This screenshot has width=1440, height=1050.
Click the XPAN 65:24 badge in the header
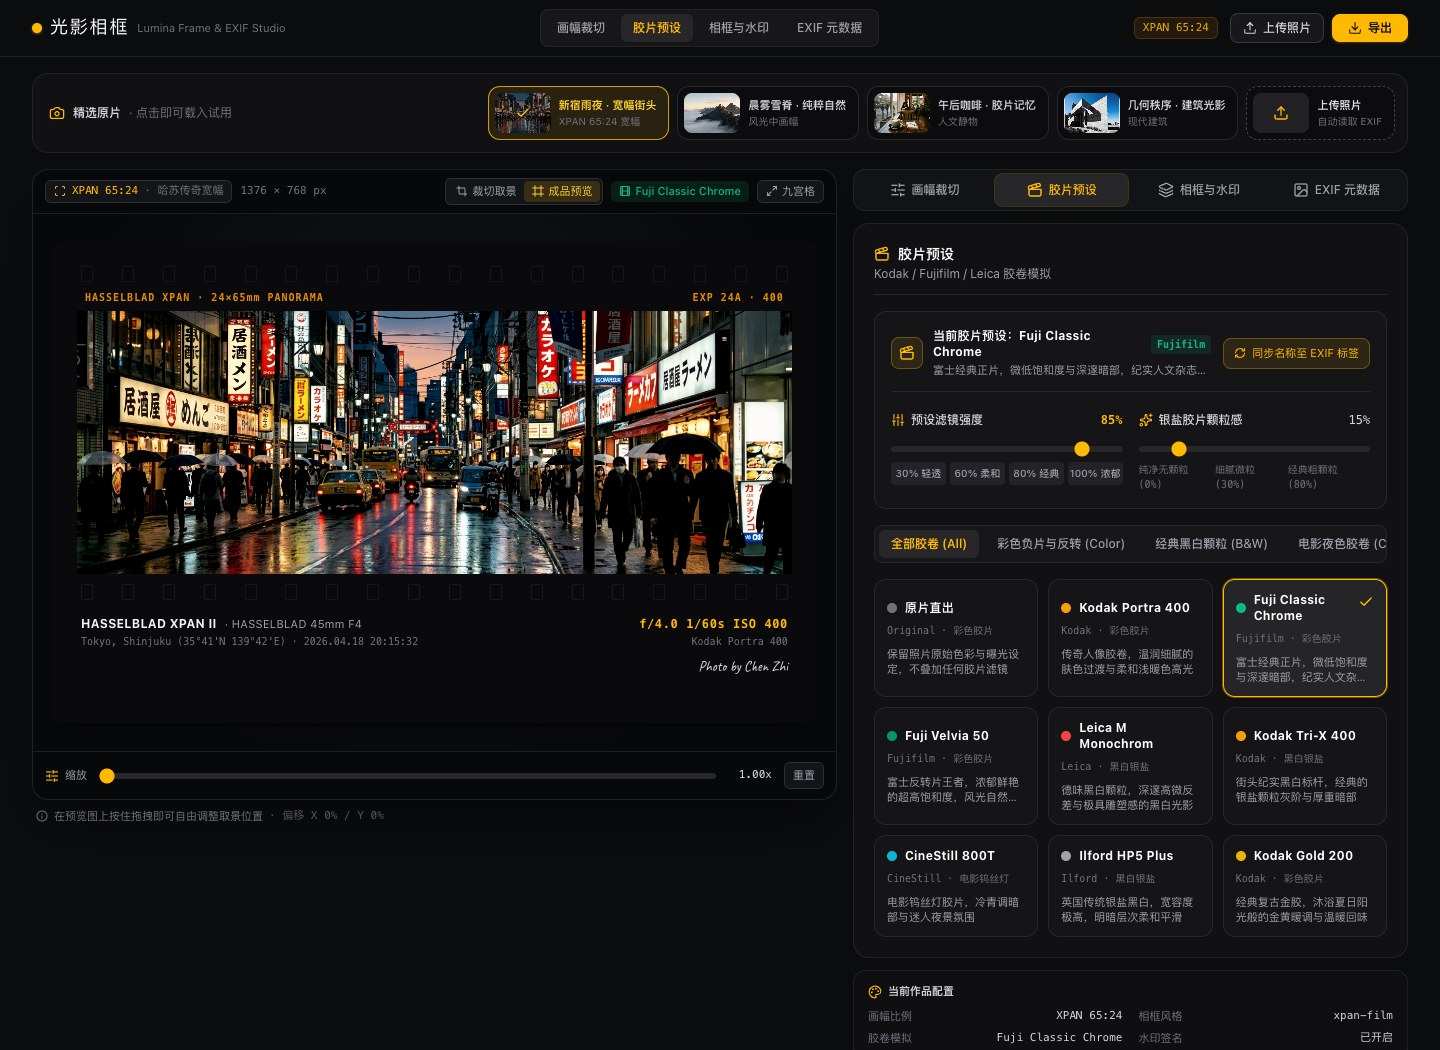(x=1176, y=28)
